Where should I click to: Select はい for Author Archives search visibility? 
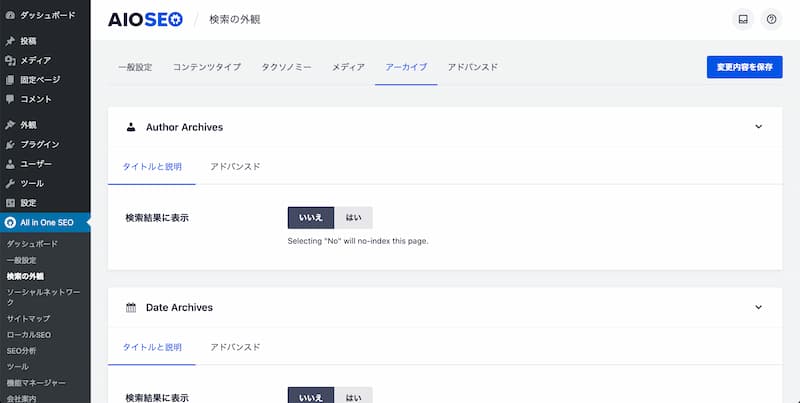point(354,217)
